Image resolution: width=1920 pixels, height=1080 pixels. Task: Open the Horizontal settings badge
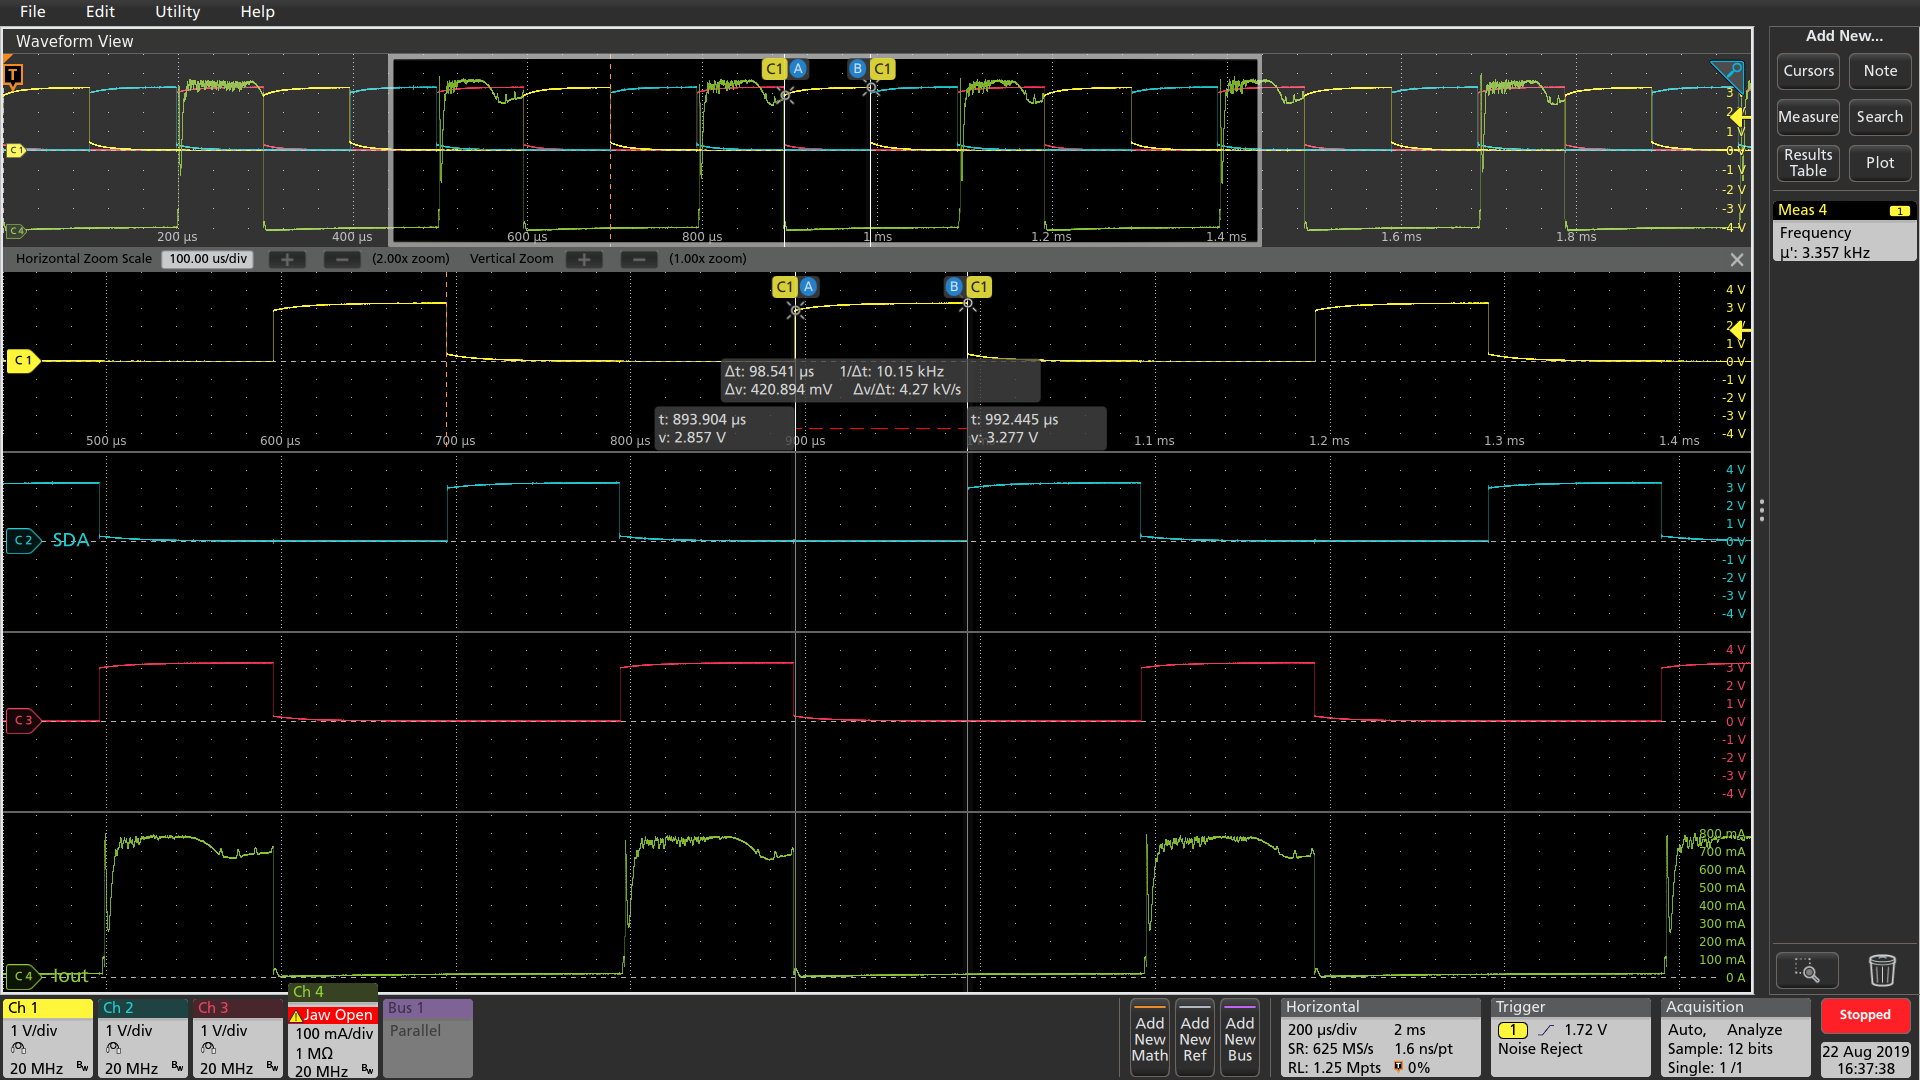click(x=1379, y=1038)
